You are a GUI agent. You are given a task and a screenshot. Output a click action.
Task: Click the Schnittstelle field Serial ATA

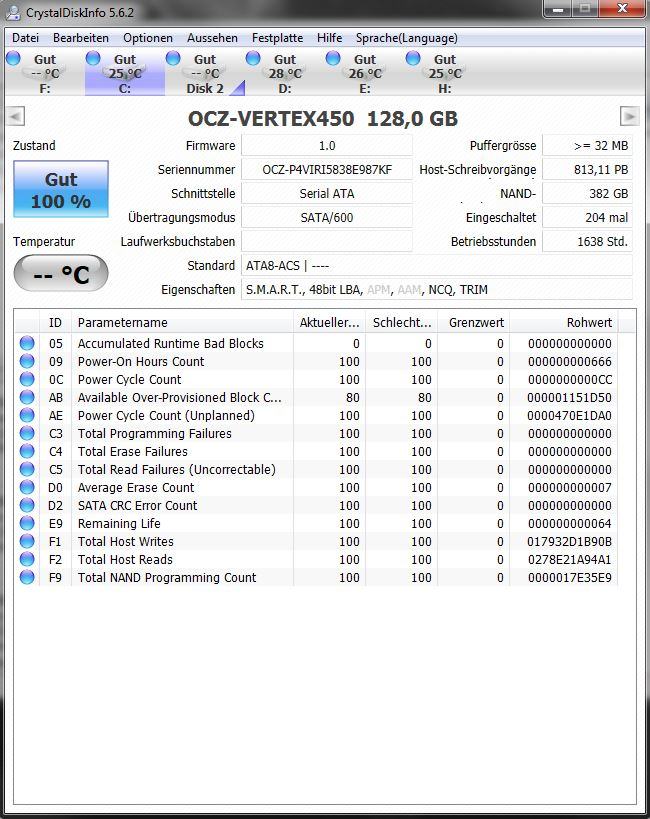(327, 194)
